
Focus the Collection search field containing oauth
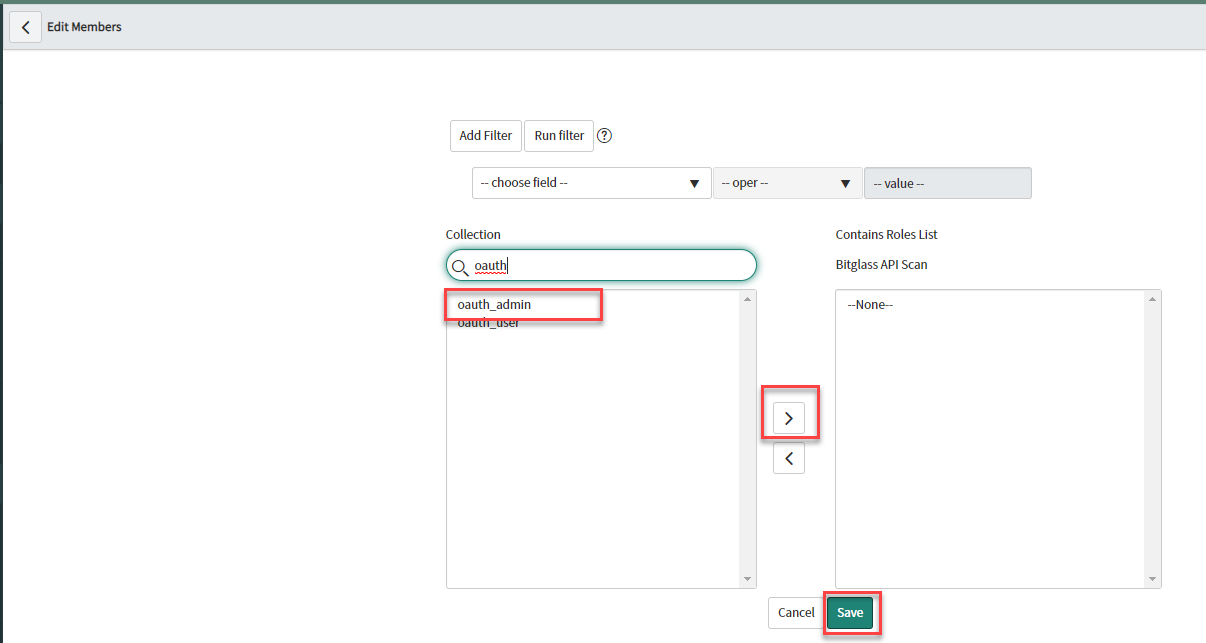click(601, 265)
